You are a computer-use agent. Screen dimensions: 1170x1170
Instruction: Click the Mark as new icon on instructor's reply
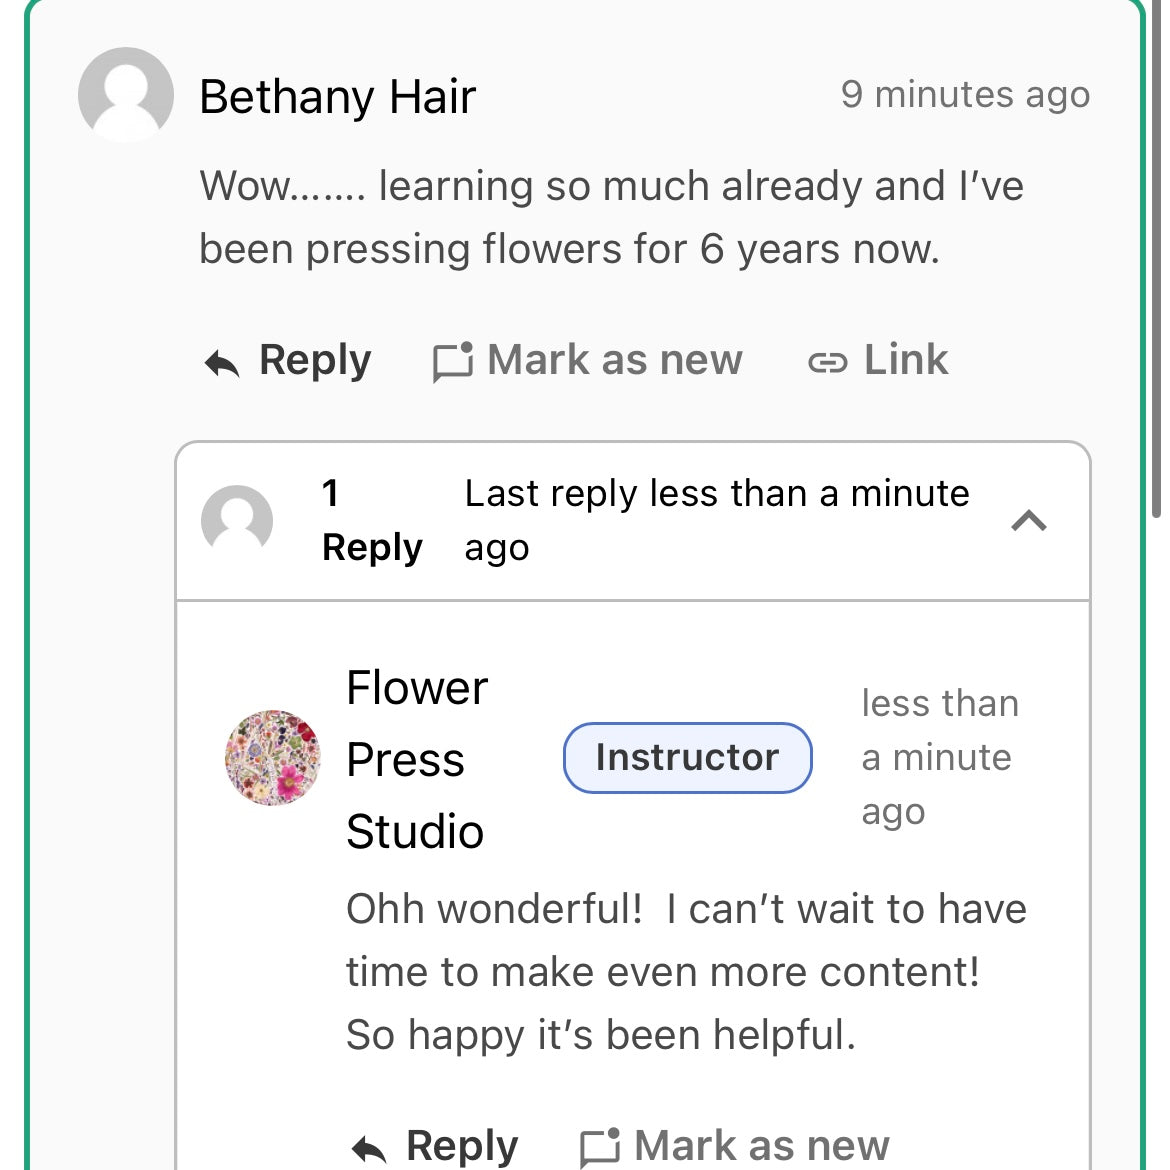pyautogui.click(x=600, y=1147)
